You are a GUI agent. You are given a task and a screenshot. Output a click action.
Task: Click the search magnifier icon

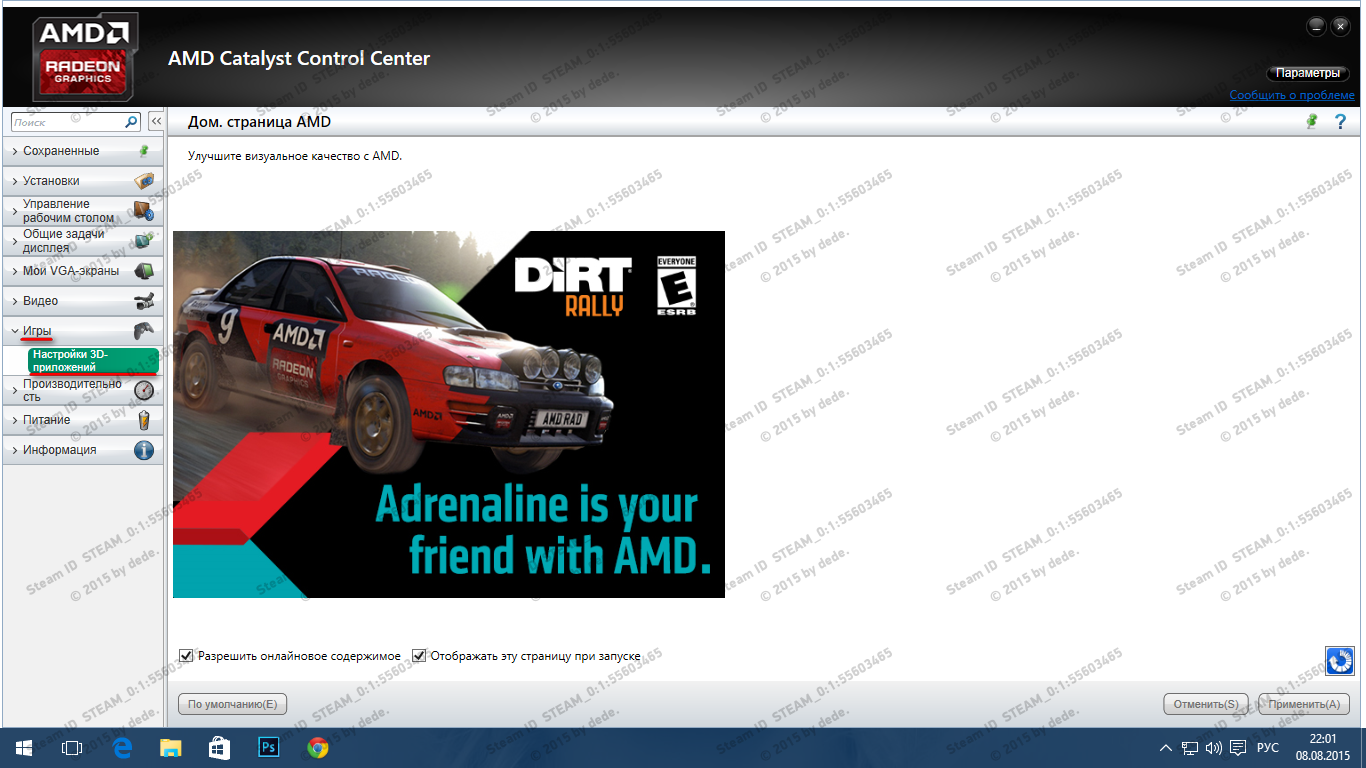(131, 122)
